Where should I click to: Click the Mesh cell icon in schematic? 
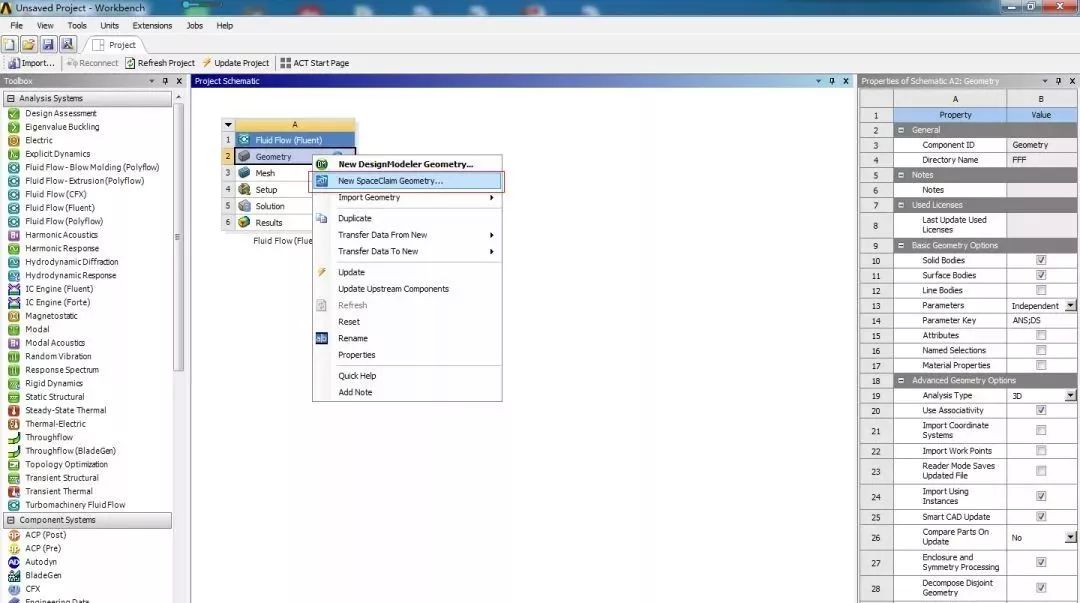(244, 173)
